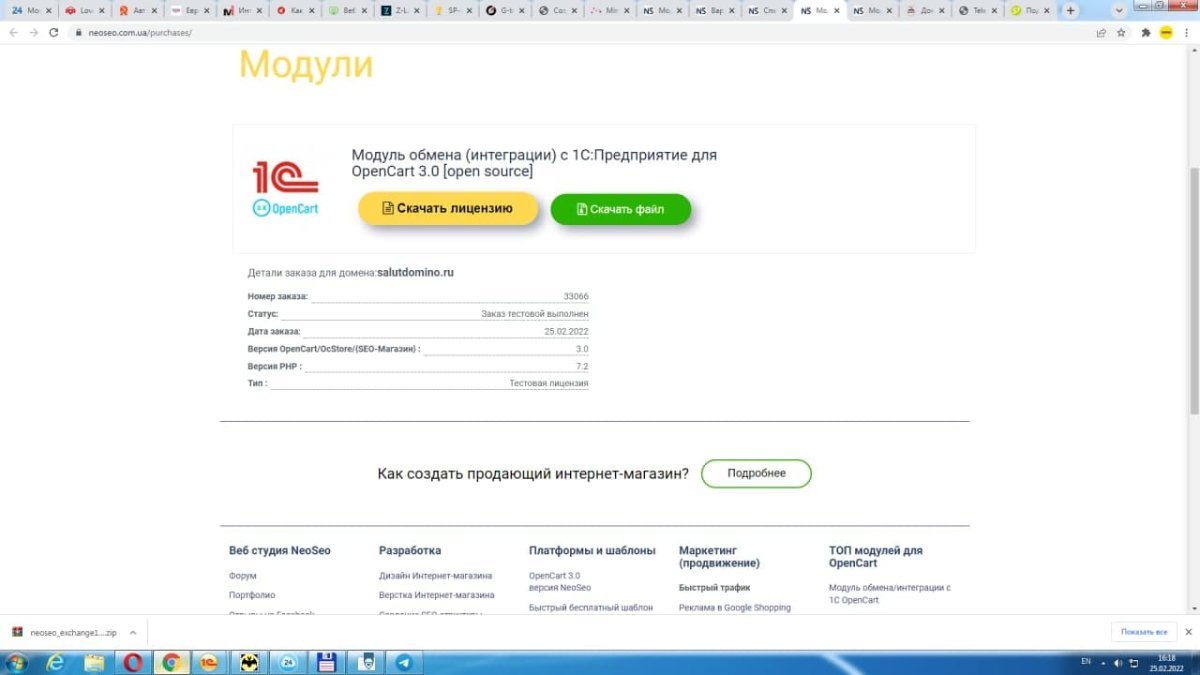Viewport: 1200px width, 675px height.
Task: Click the green Скачать файл button
Action: point(620,209)
